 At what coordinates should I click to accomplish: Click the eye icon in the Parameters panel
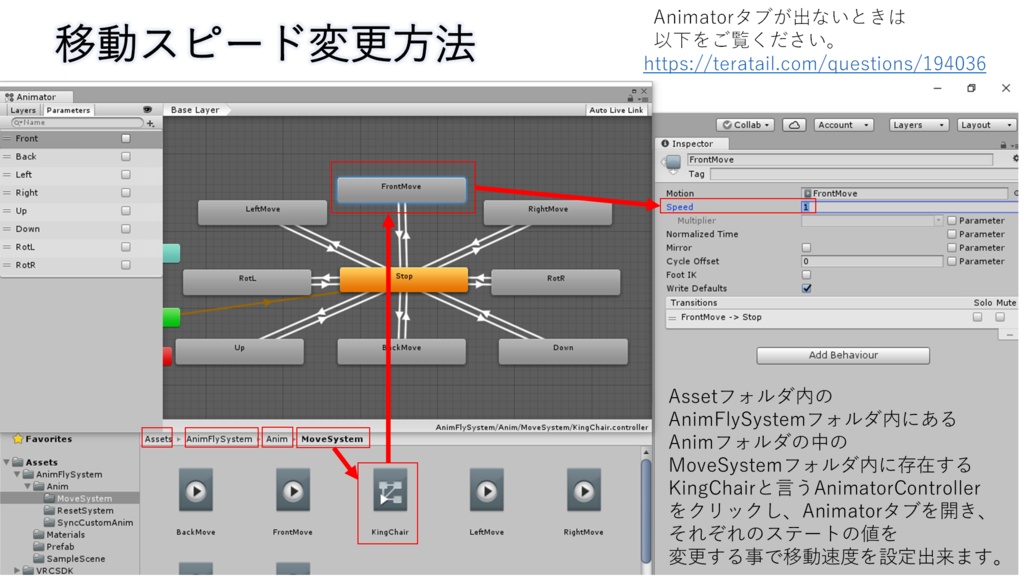point(146,110)
